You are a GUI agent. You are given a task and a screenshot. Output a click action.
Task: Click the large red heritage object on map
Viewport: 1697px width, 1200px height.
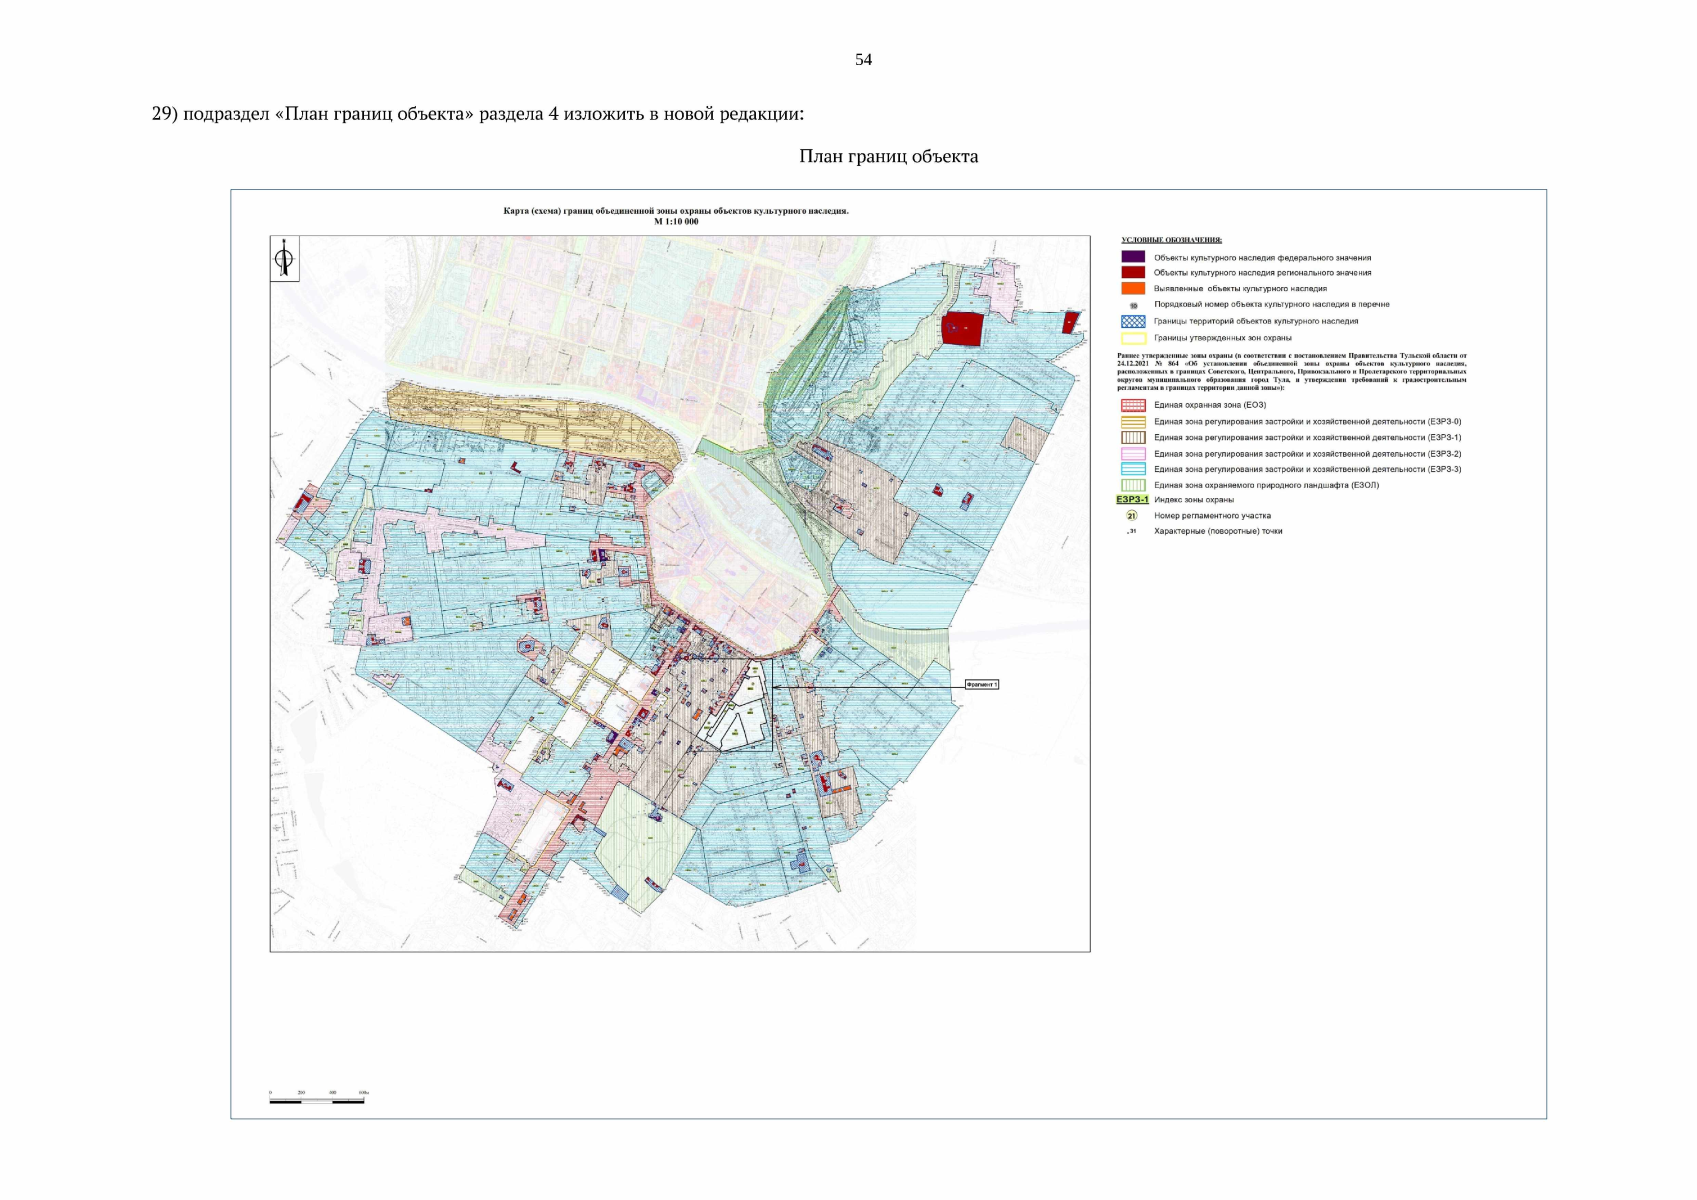(x=962, y=328)
